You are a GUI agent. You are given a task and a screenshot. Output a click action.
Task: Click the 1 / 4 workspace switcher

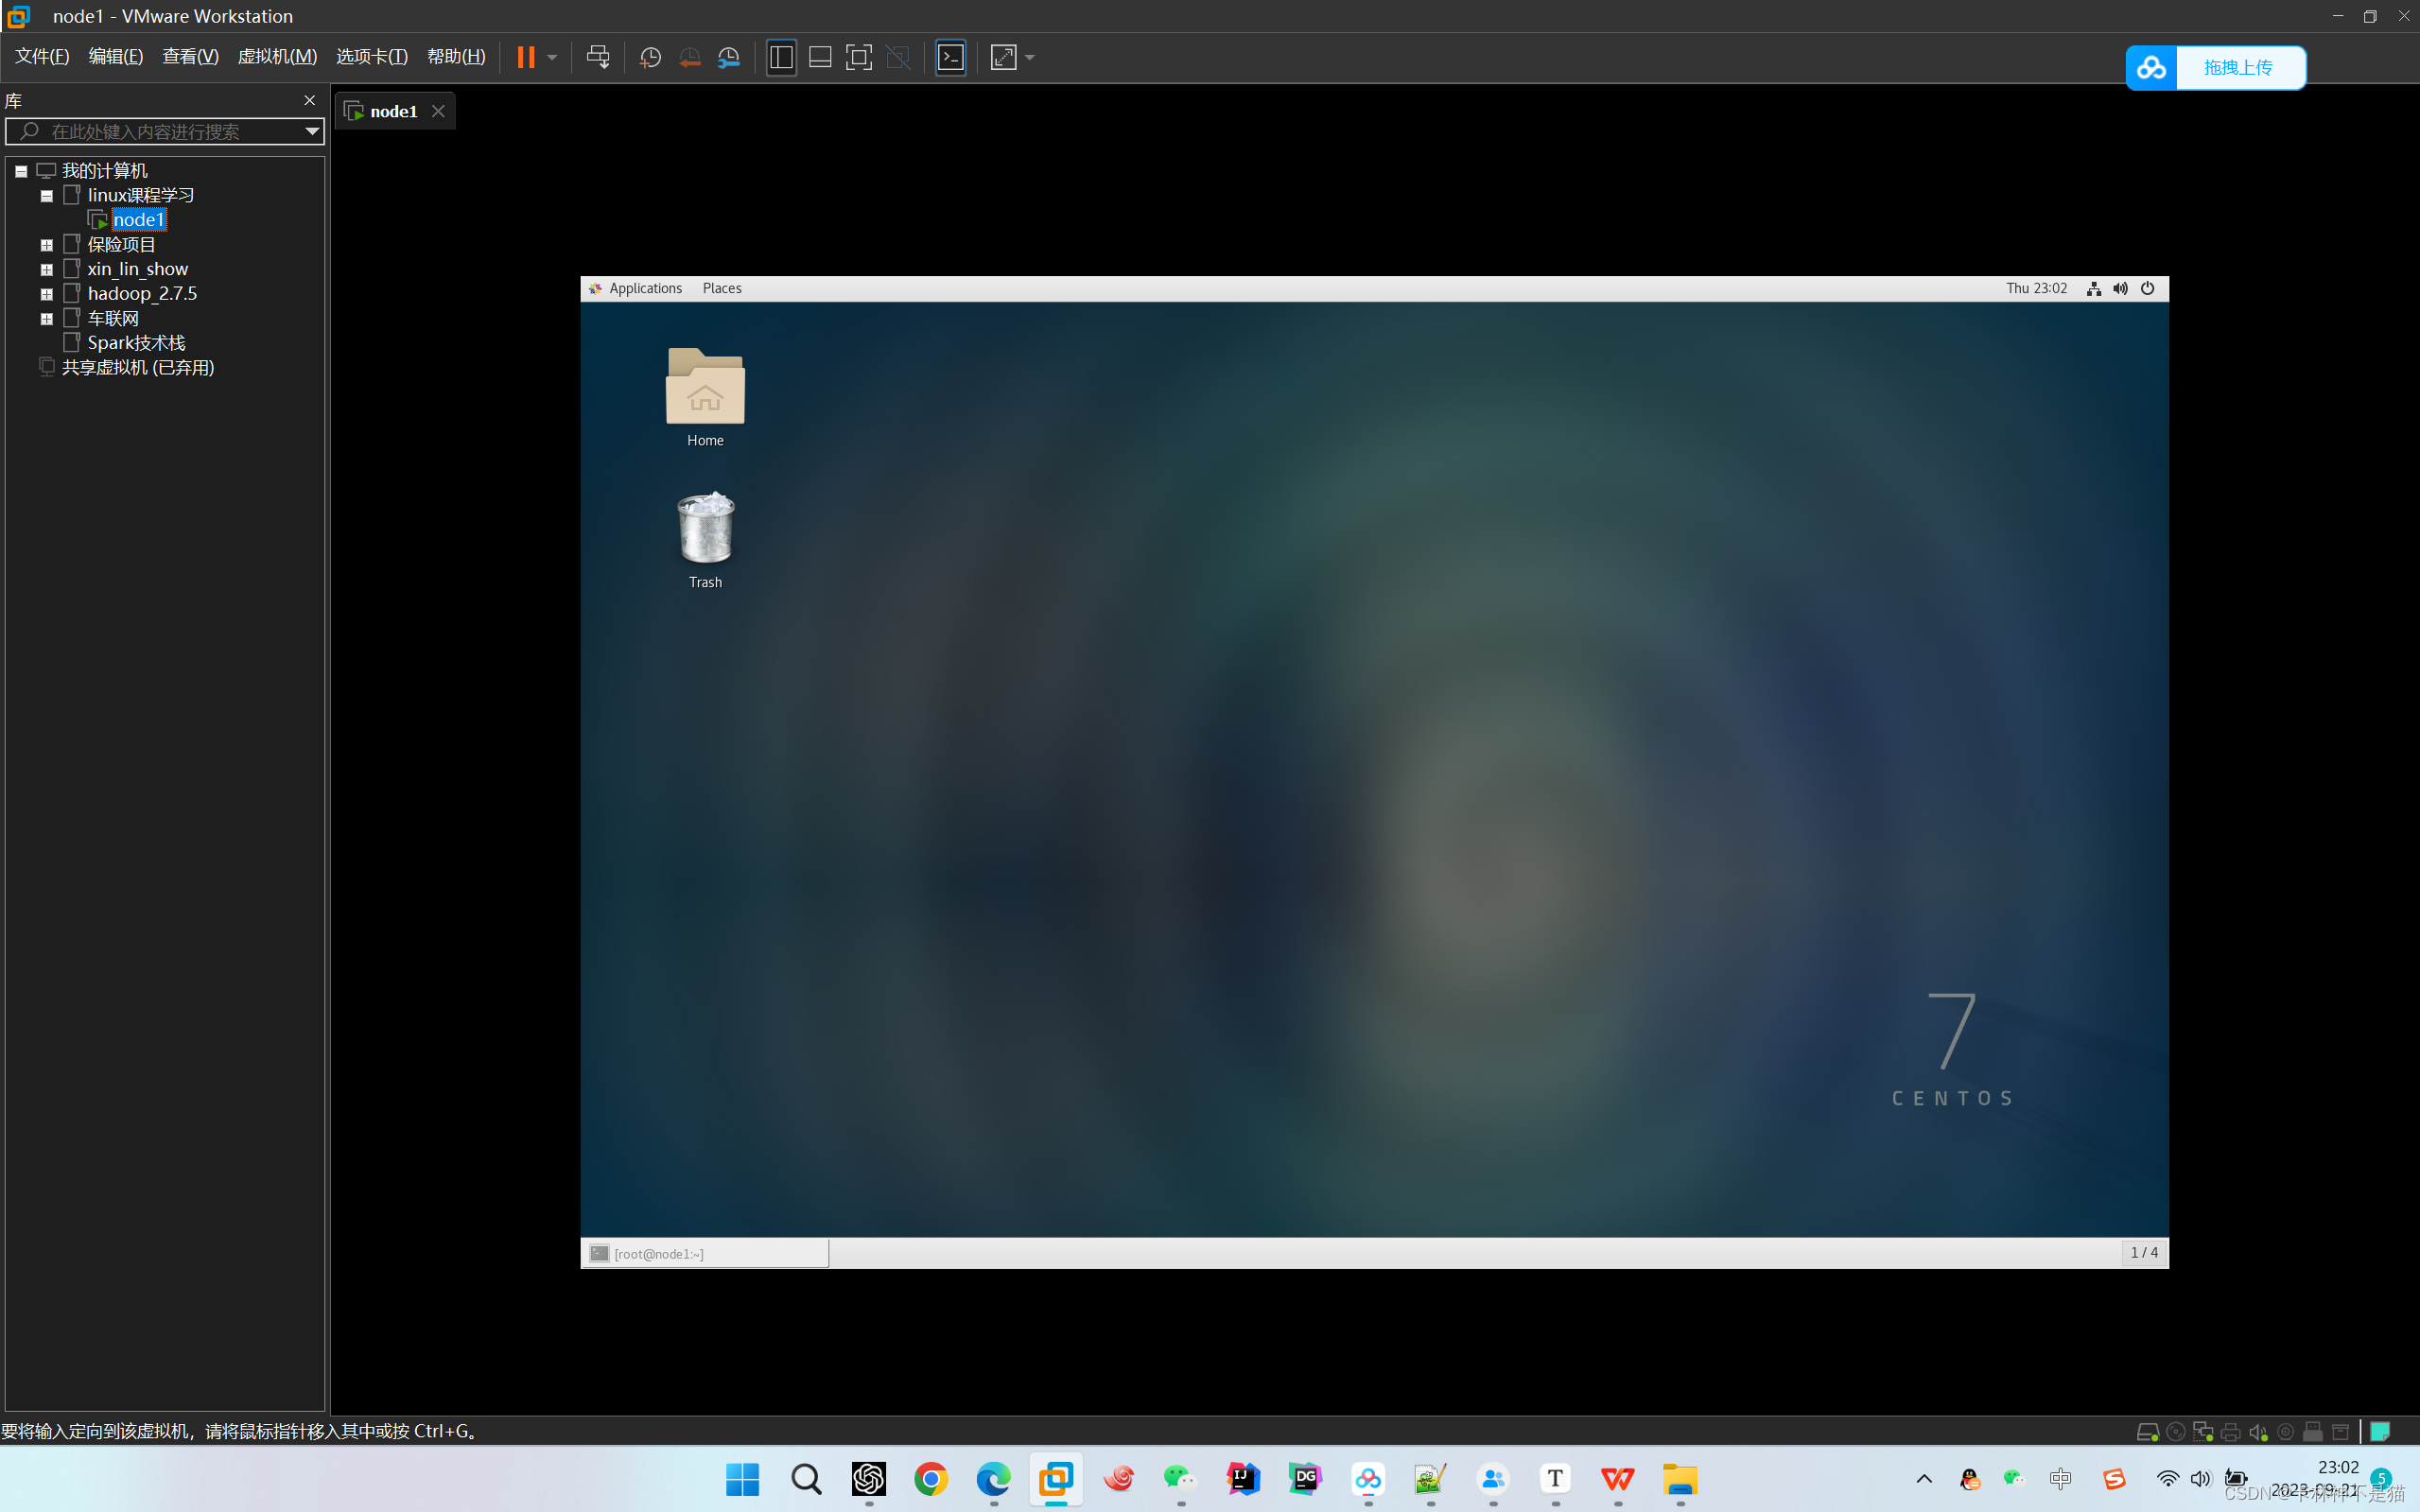[x=2144, y=1253]
